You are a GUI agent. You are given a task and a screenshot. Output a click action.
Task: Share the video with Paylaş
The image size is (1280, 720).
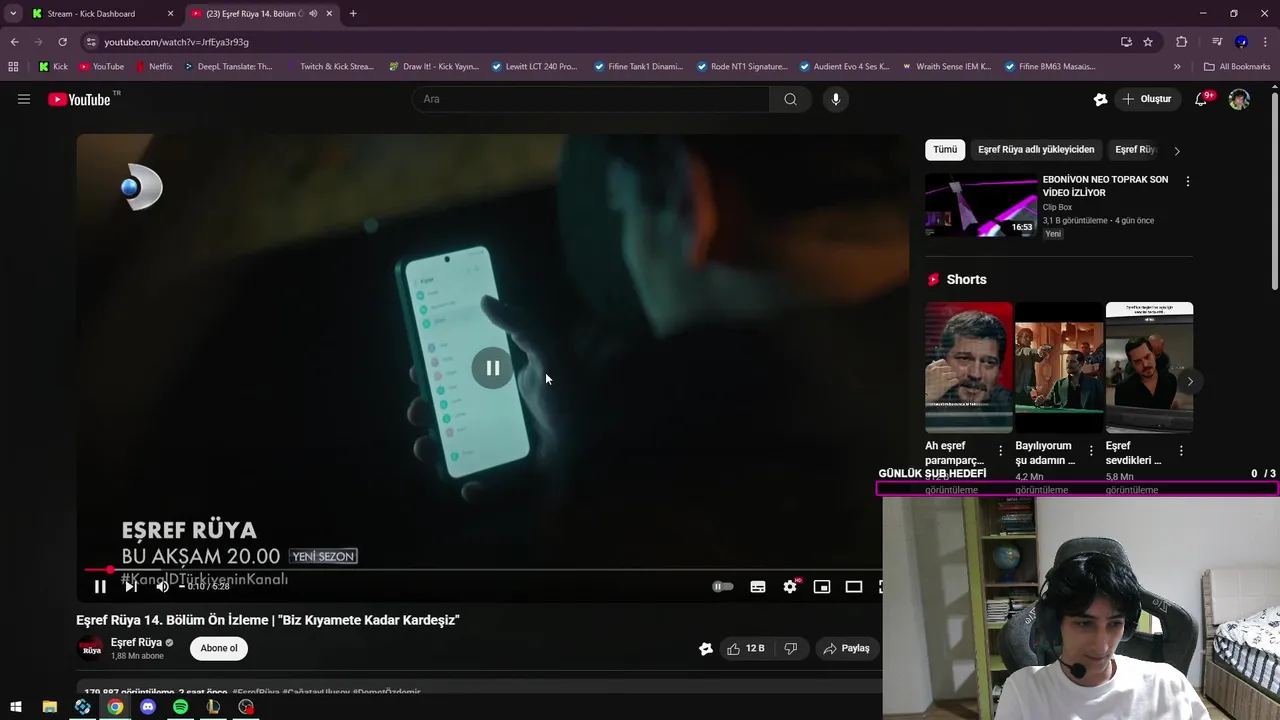846,649
